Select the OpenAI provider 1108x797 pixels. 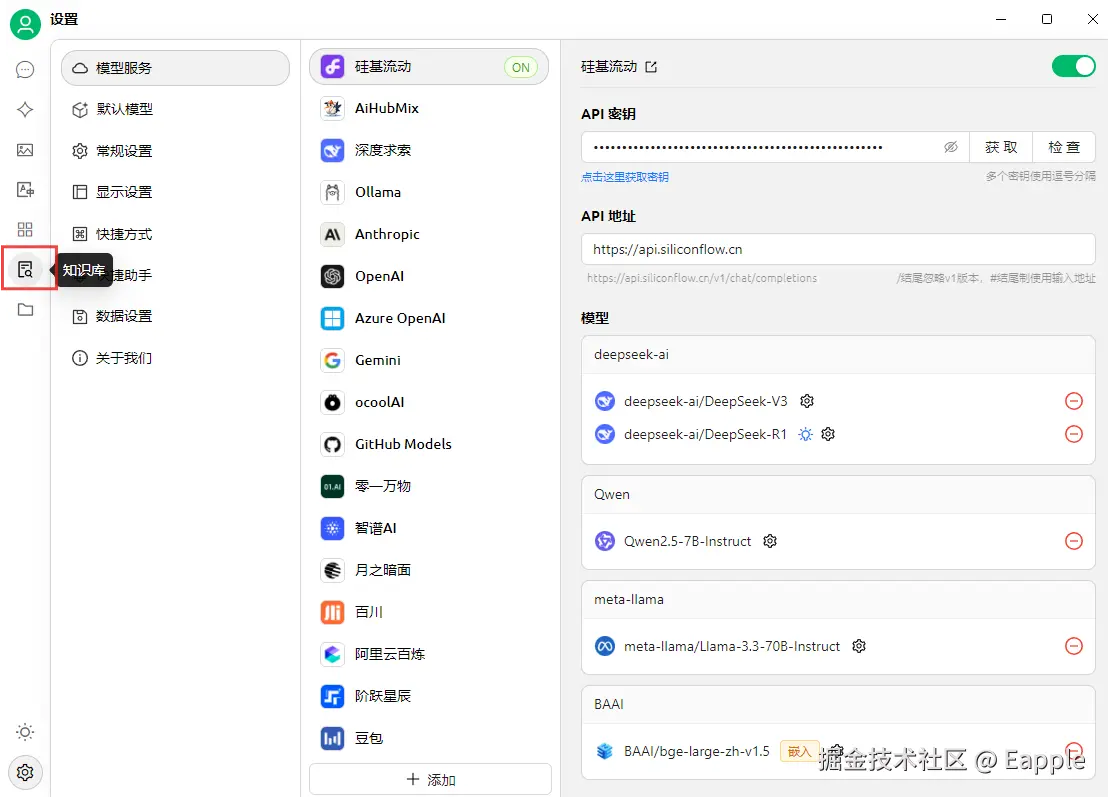pos(429,276)
